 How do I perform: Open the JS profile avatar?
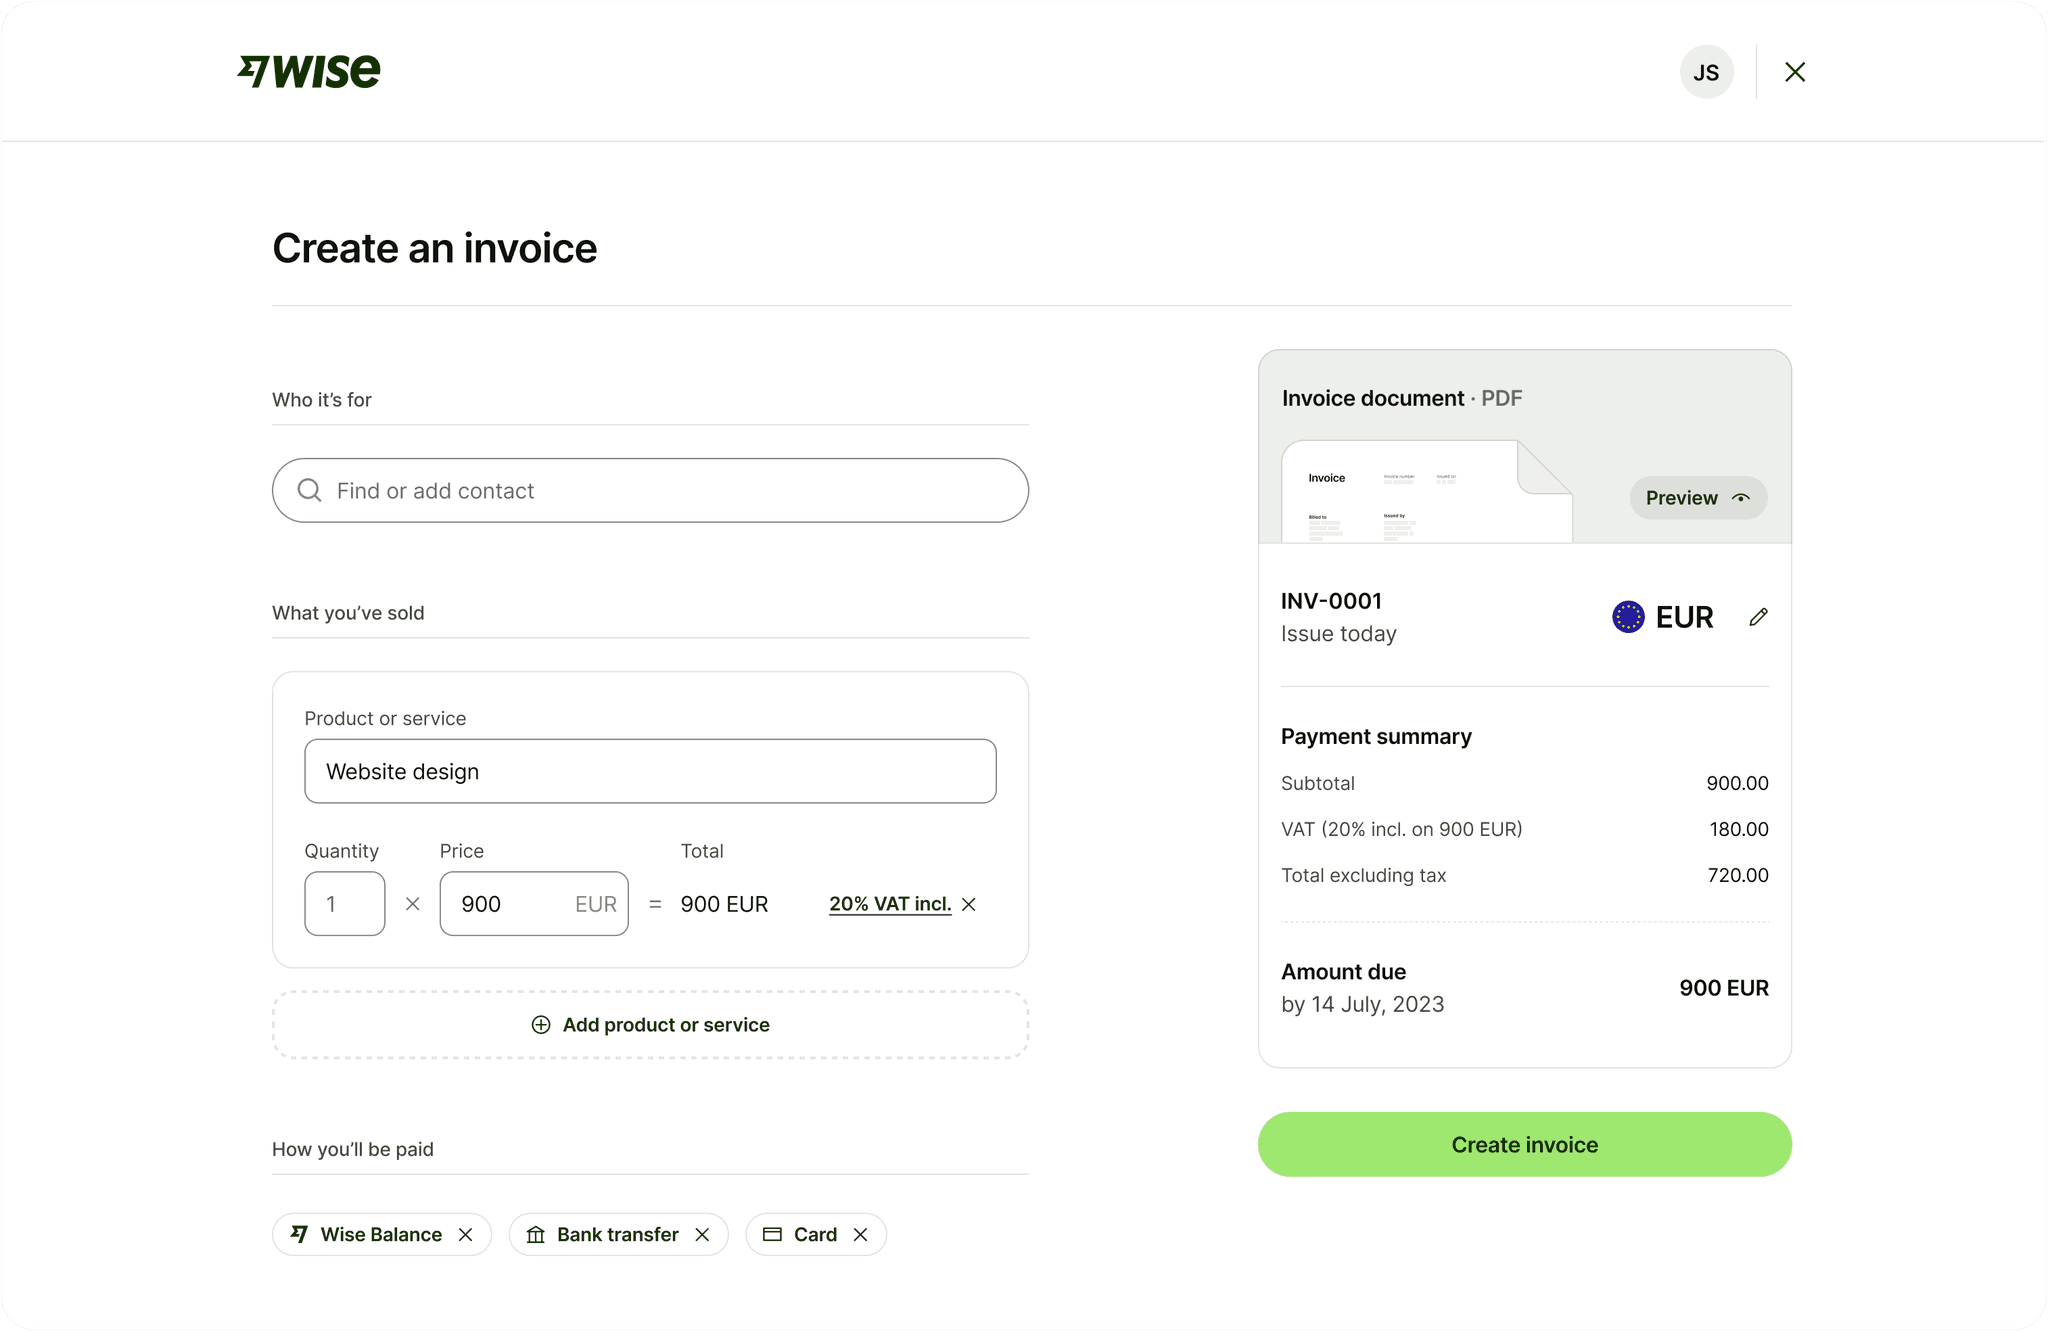coord(1705,72)
